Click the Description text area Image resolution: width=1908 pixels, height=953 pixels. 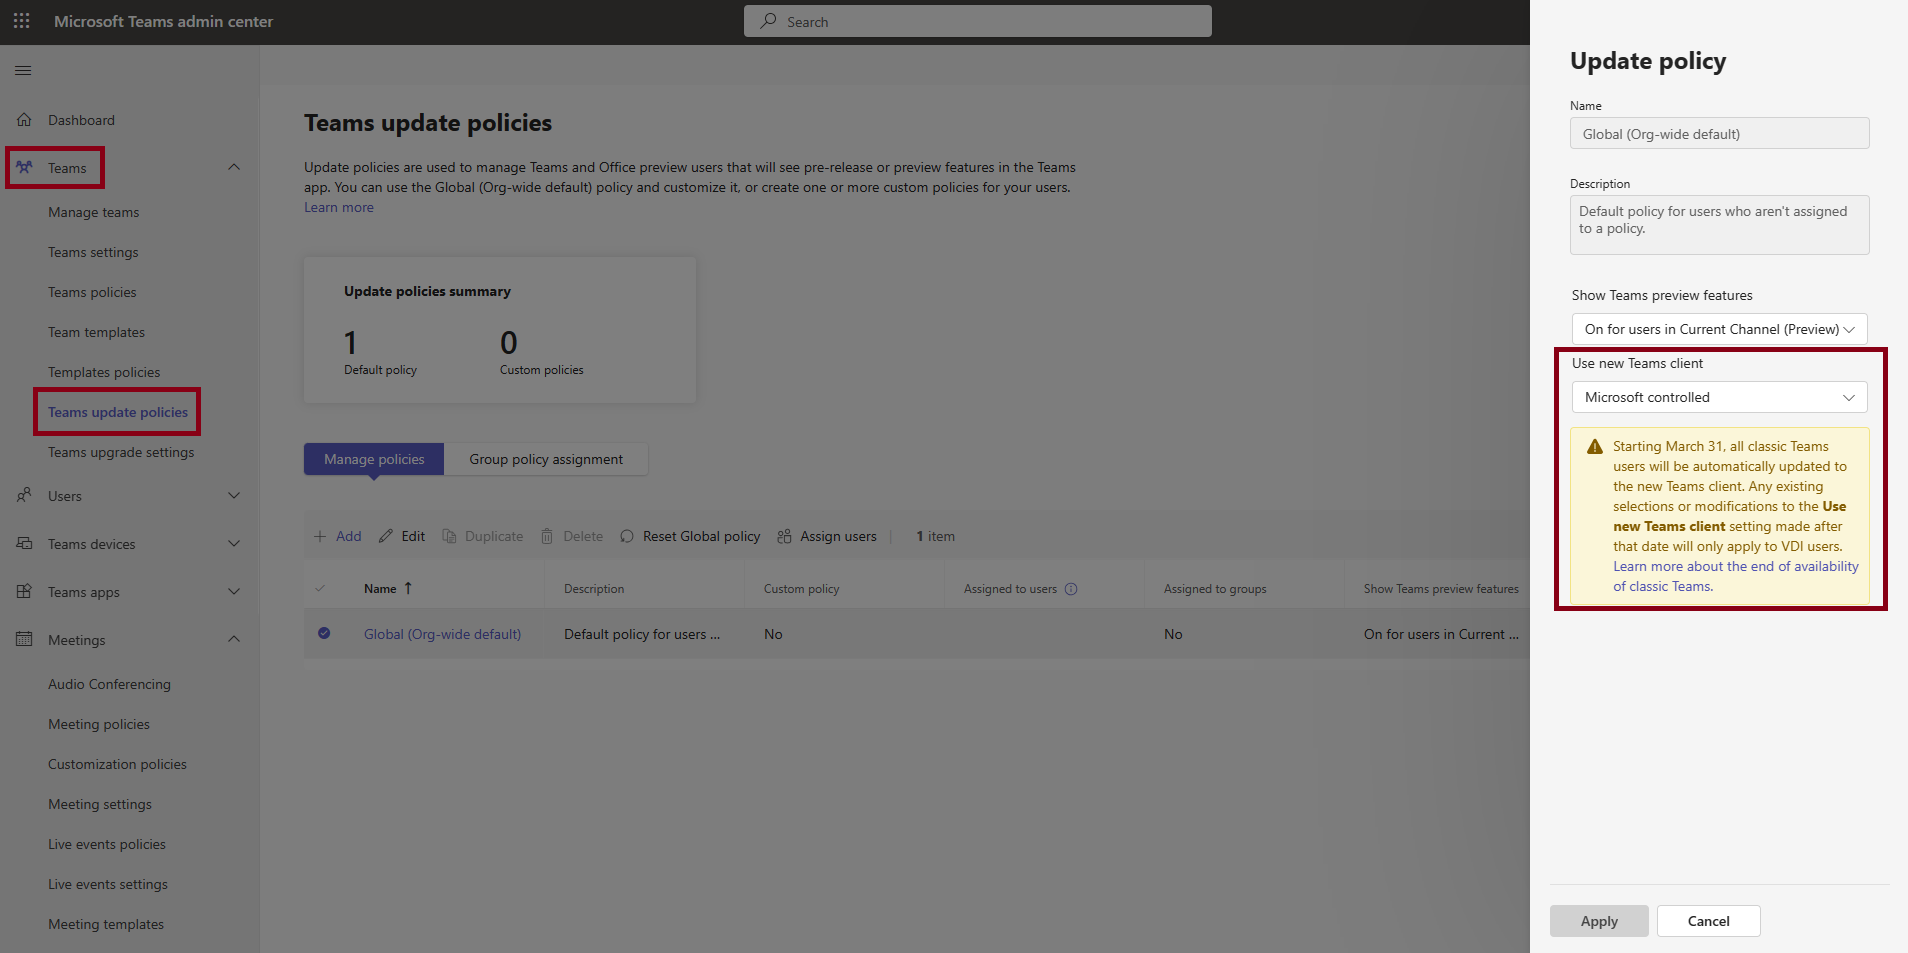[x=1719, y=224]
